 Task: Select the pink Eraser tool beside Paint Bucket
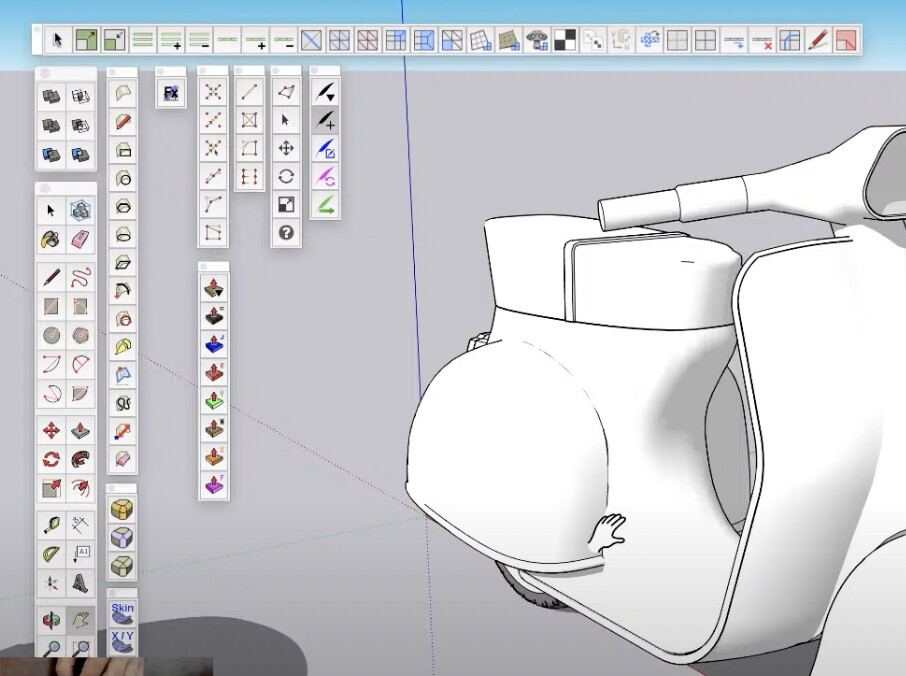tap(80, 239)
